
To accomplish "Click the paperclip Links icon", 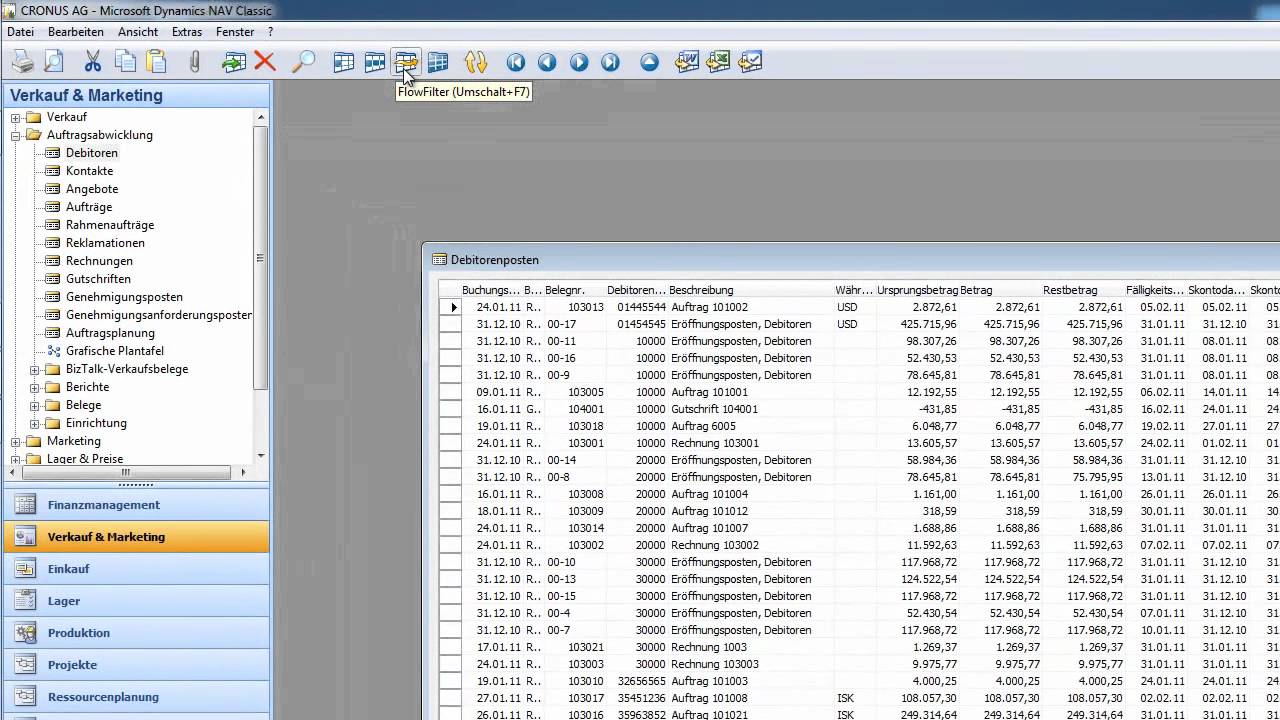I will (x=195, y=62).
